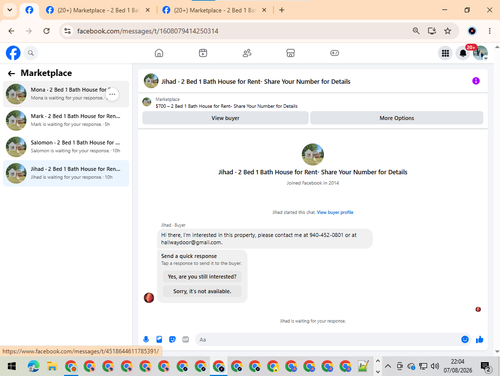Click the back arrow beside Marketplace
Screen dimensions: 500x376
(11, 73)
